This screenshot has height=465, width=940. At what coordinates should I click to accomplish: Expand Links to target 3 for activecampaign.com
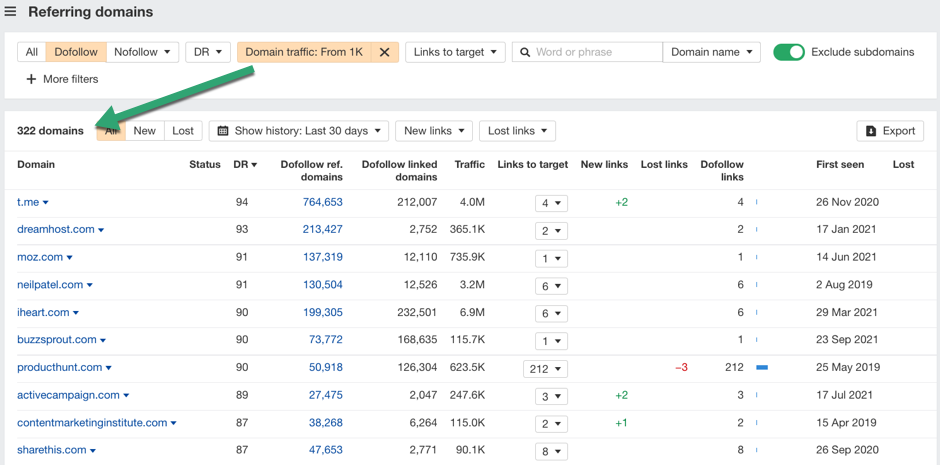[551, 396]
